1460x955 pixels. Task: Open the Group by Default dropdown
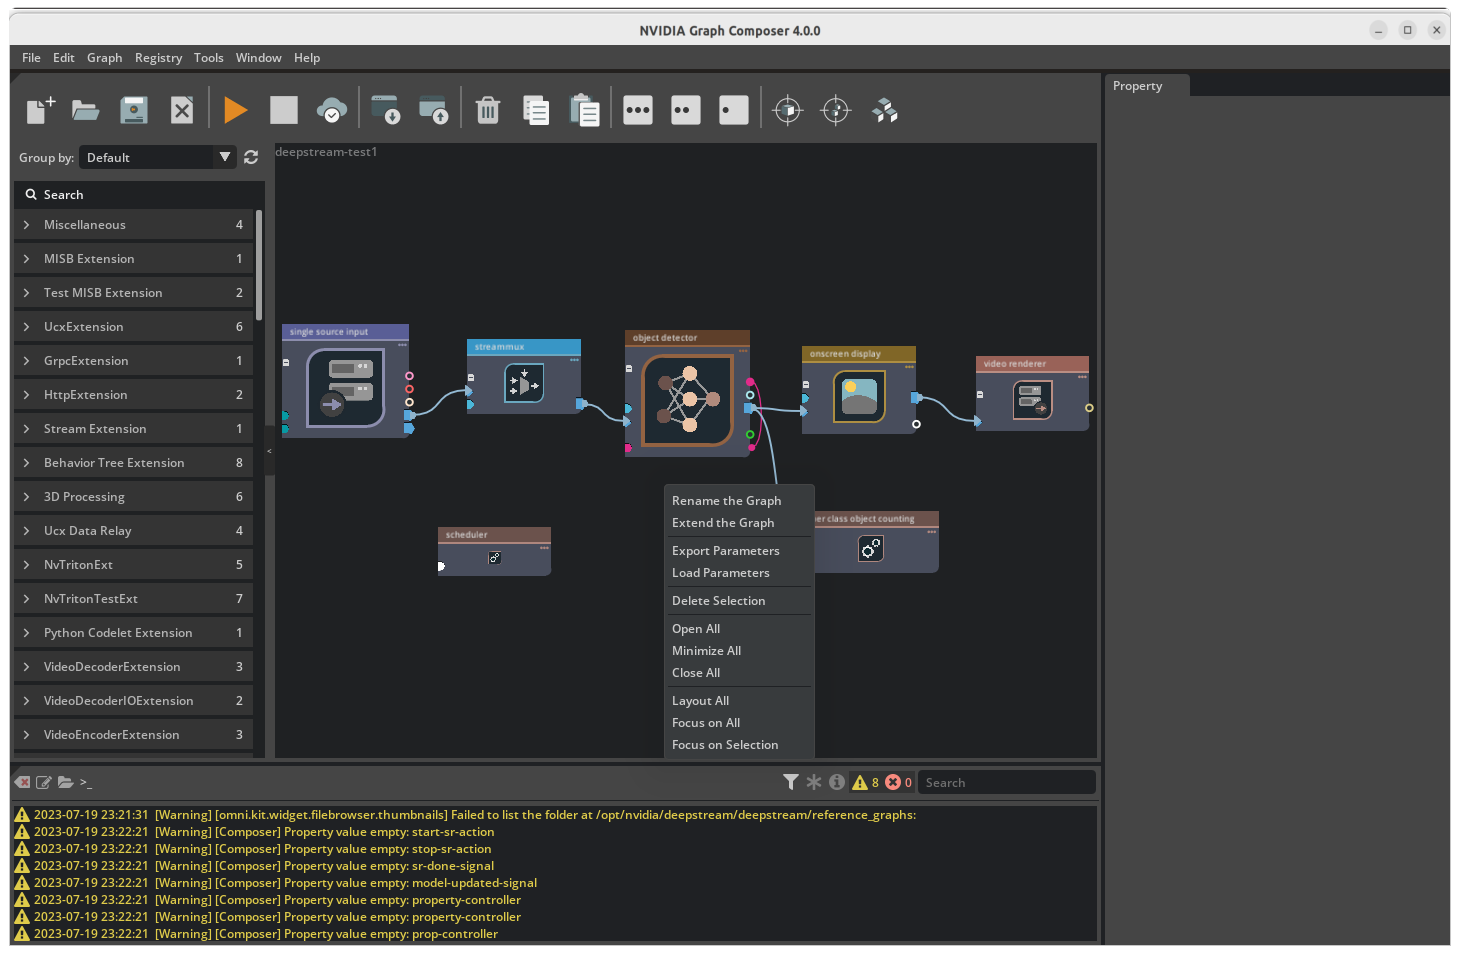click(x=158, y=157)
